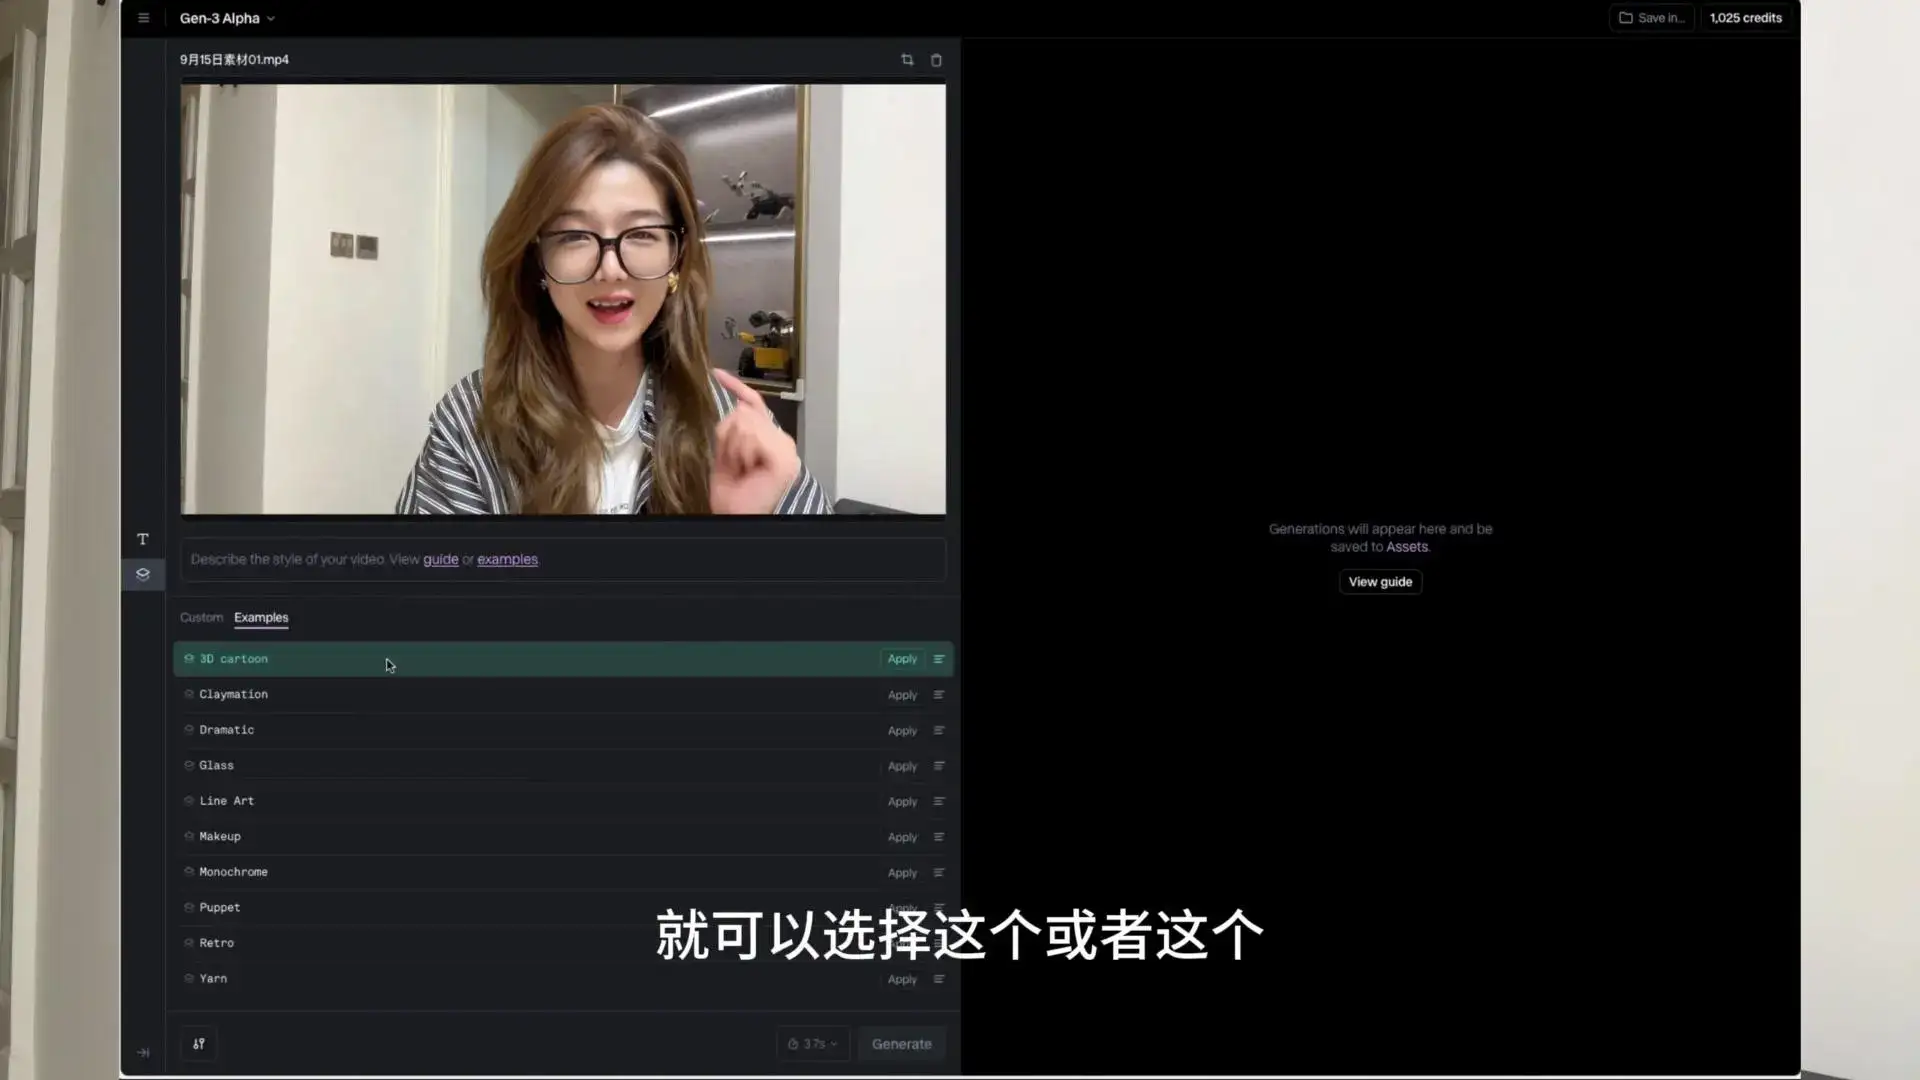Select the text prompt tool in the sidebar

pyautogui.click(x=142, y=538)
